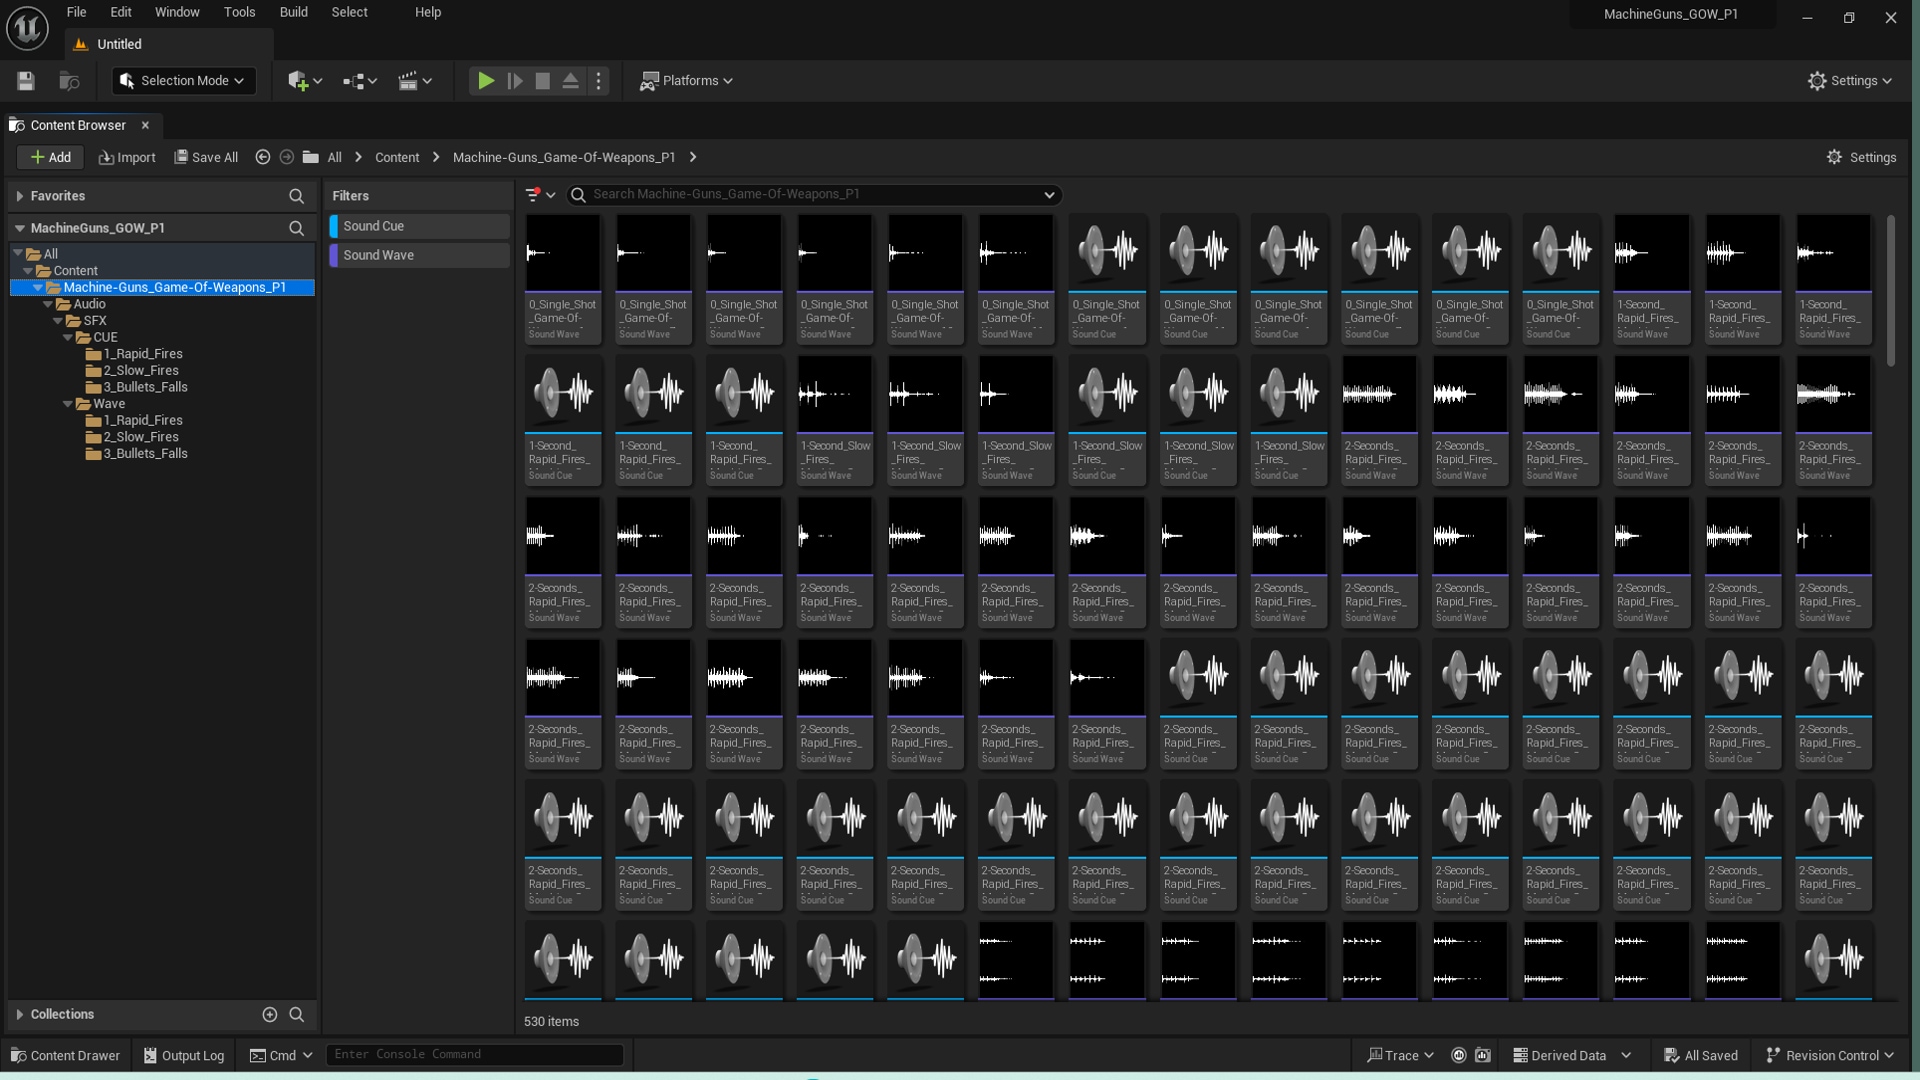Click the Save All button

206,157
